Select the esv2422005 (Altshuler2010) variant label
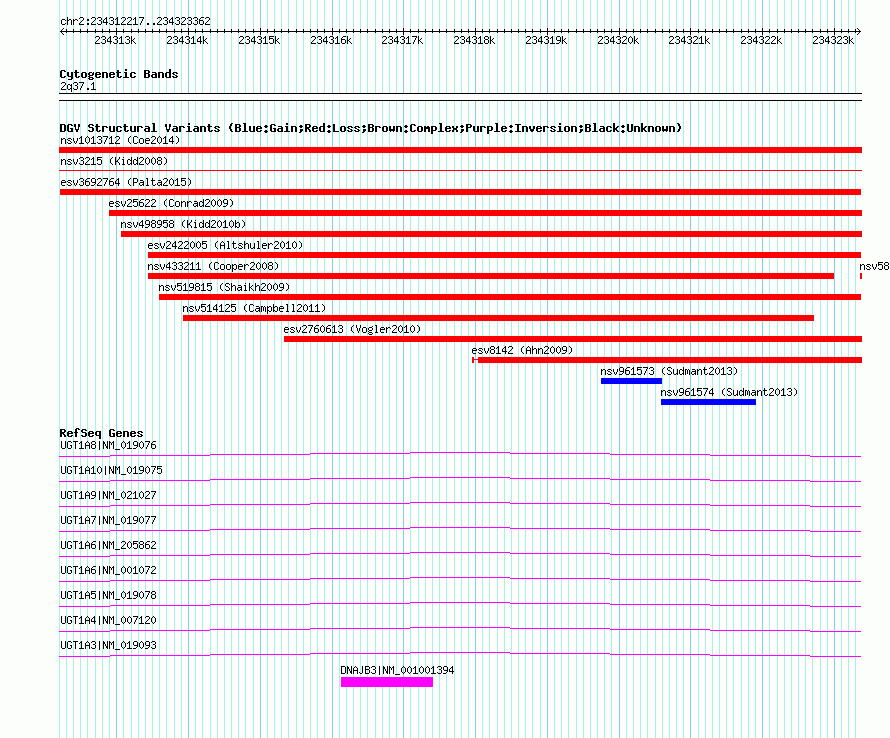Screen dimensions: 890x738 tap(225, 245)
